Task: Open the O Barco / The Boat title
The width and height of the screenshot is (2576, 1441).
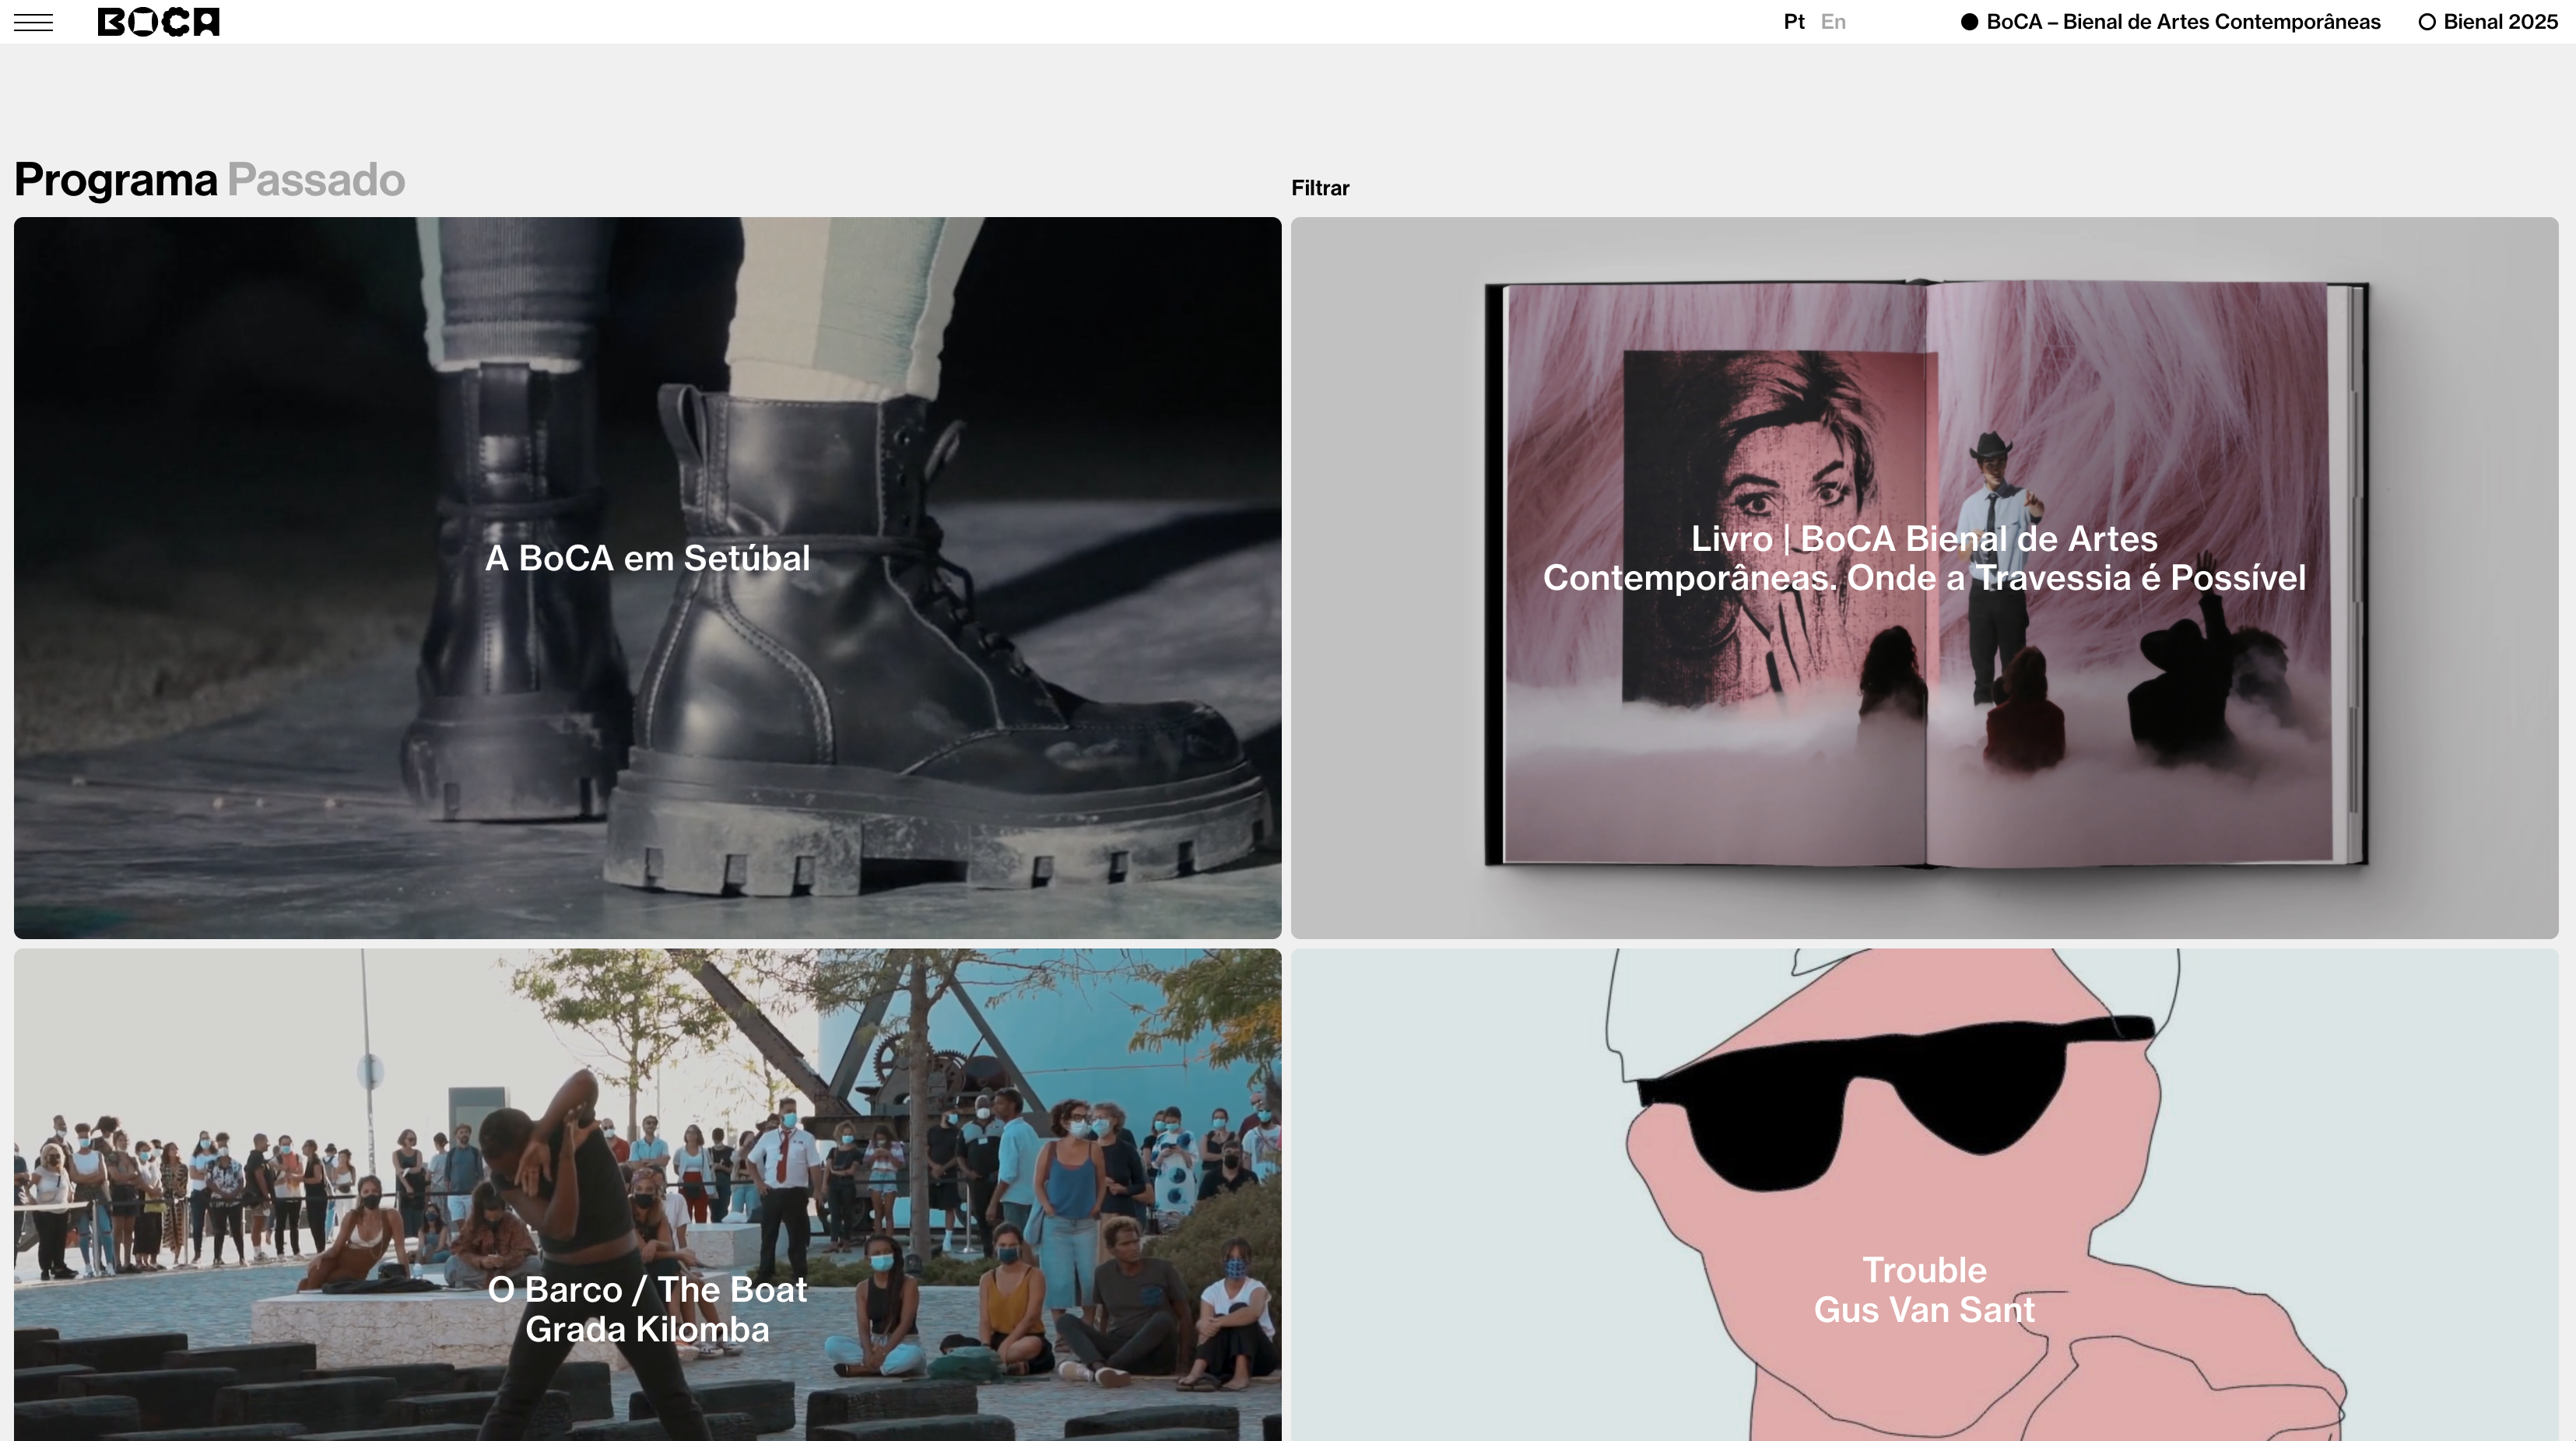Action: [647, 1290]
